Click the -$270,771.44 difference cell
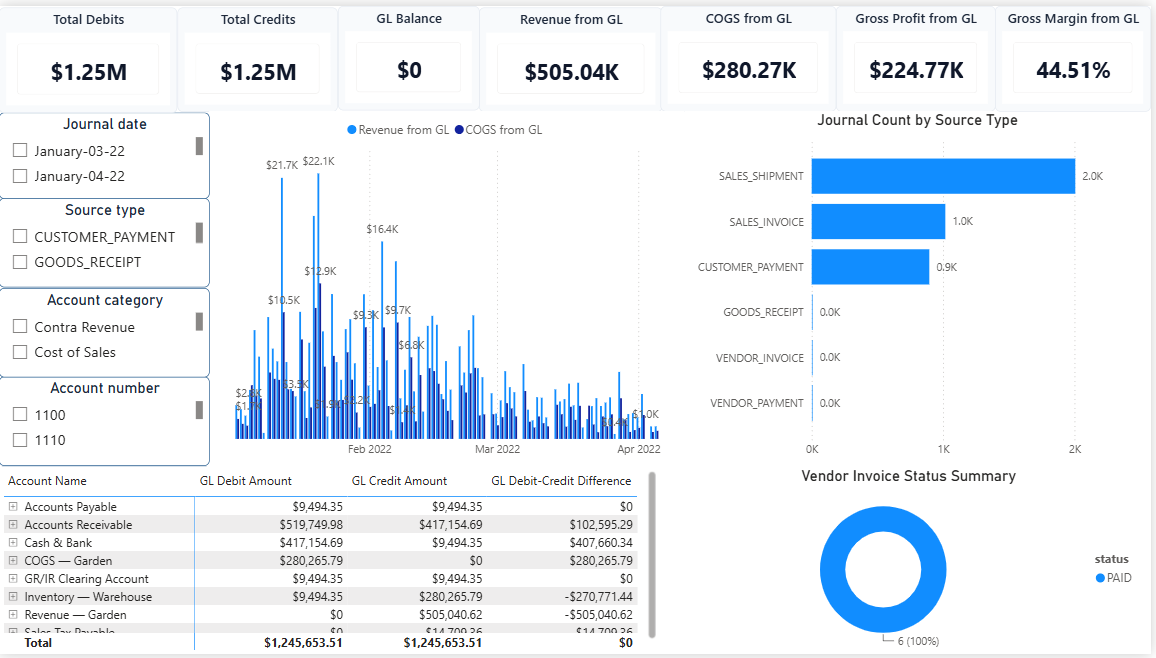 coord(598,597)
